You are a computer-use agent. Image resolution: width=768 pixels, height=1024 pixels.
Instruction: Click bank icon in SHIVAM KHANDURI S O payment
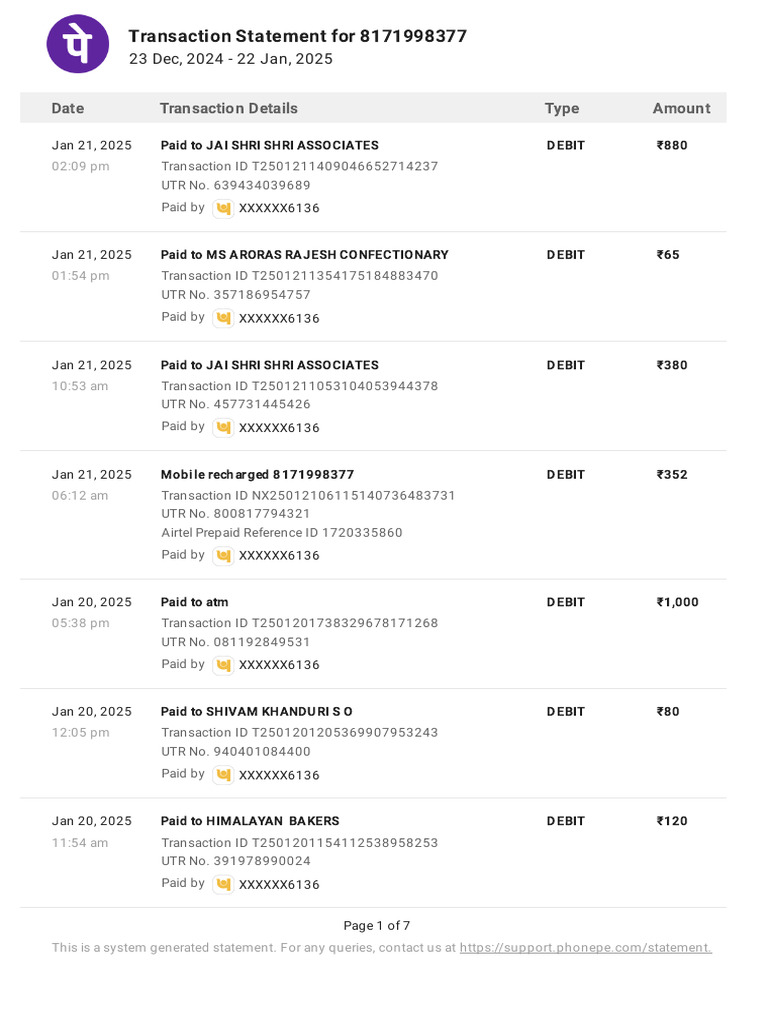point(223,775)
